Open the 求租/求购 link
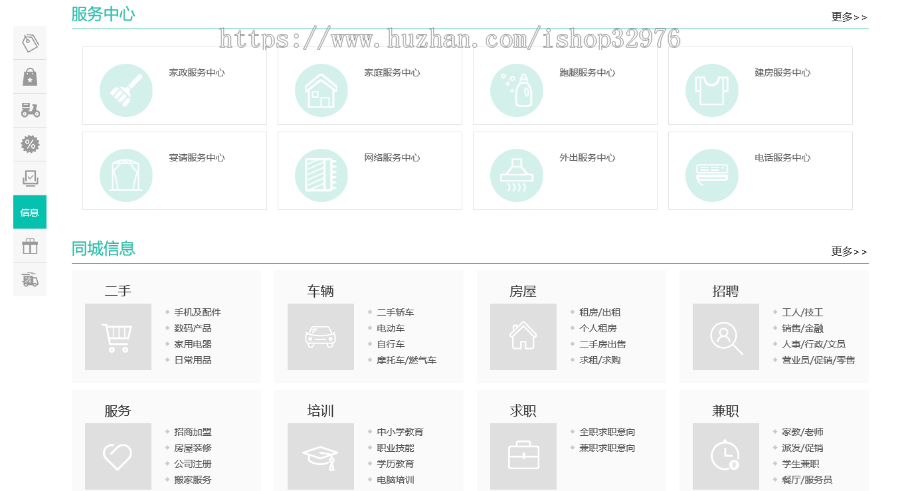The height and width of the screenshot is (491, 900). coord(600,360)
